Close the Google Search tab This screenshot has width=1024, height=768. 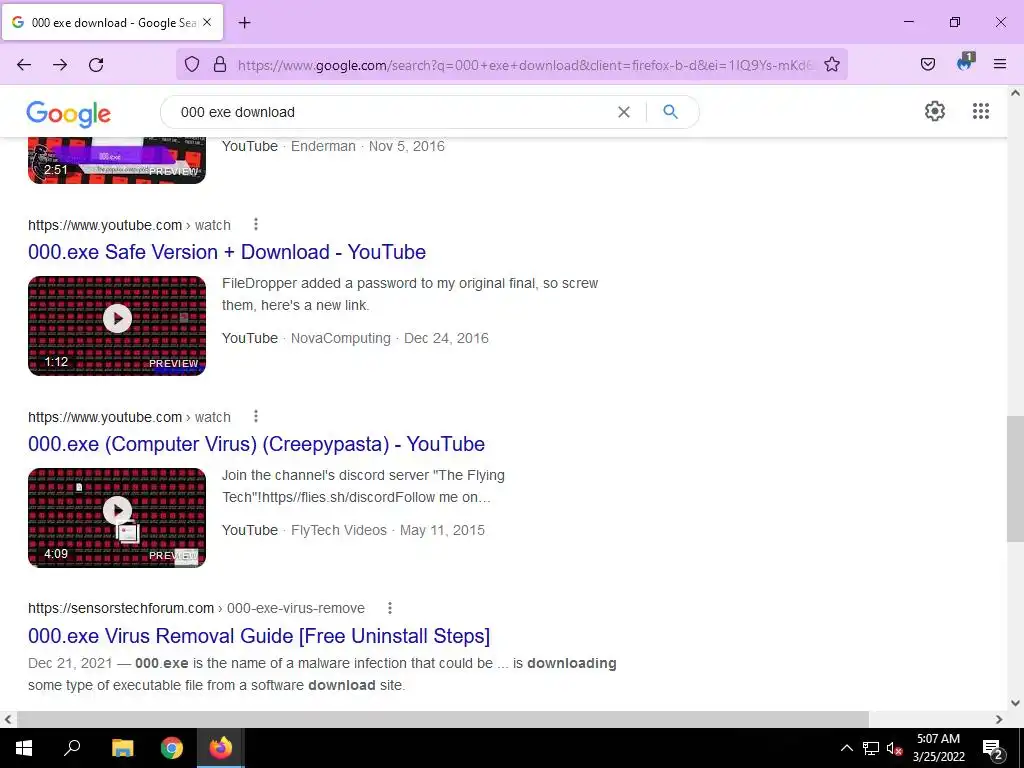[x=207, y=22]
